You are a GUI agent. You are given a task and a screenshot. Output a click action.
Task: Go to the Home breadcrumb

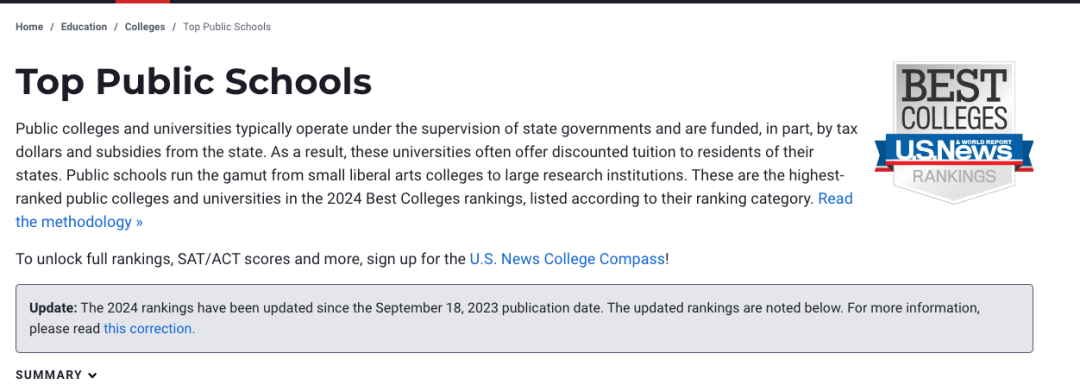(29, 27)
